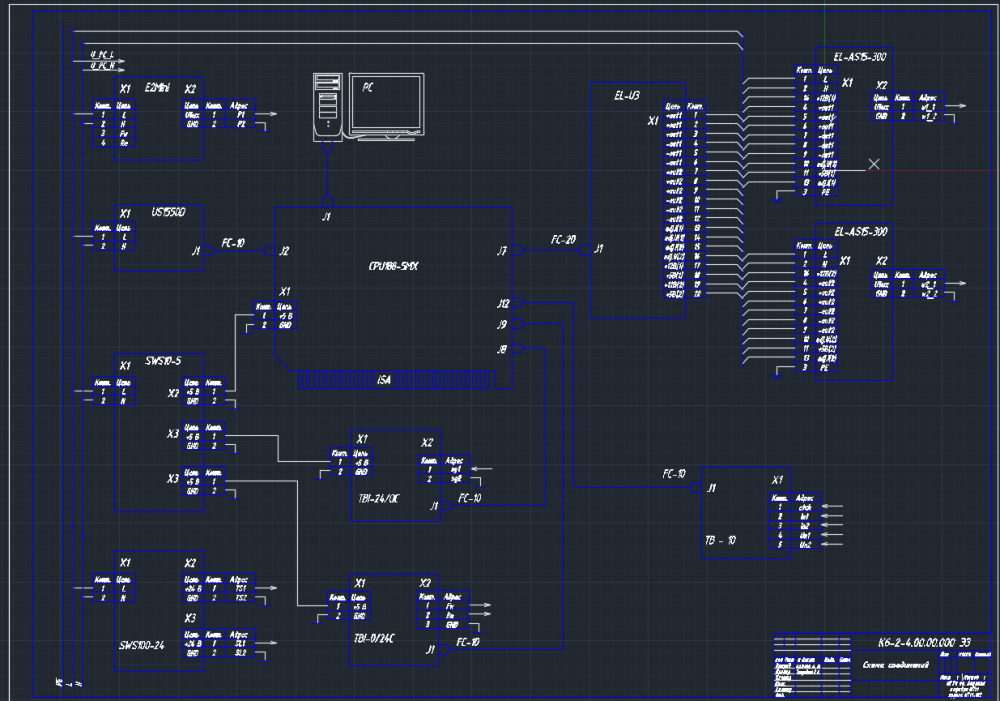Click the X cross marker near EL-AS15-300

(874, 164)
